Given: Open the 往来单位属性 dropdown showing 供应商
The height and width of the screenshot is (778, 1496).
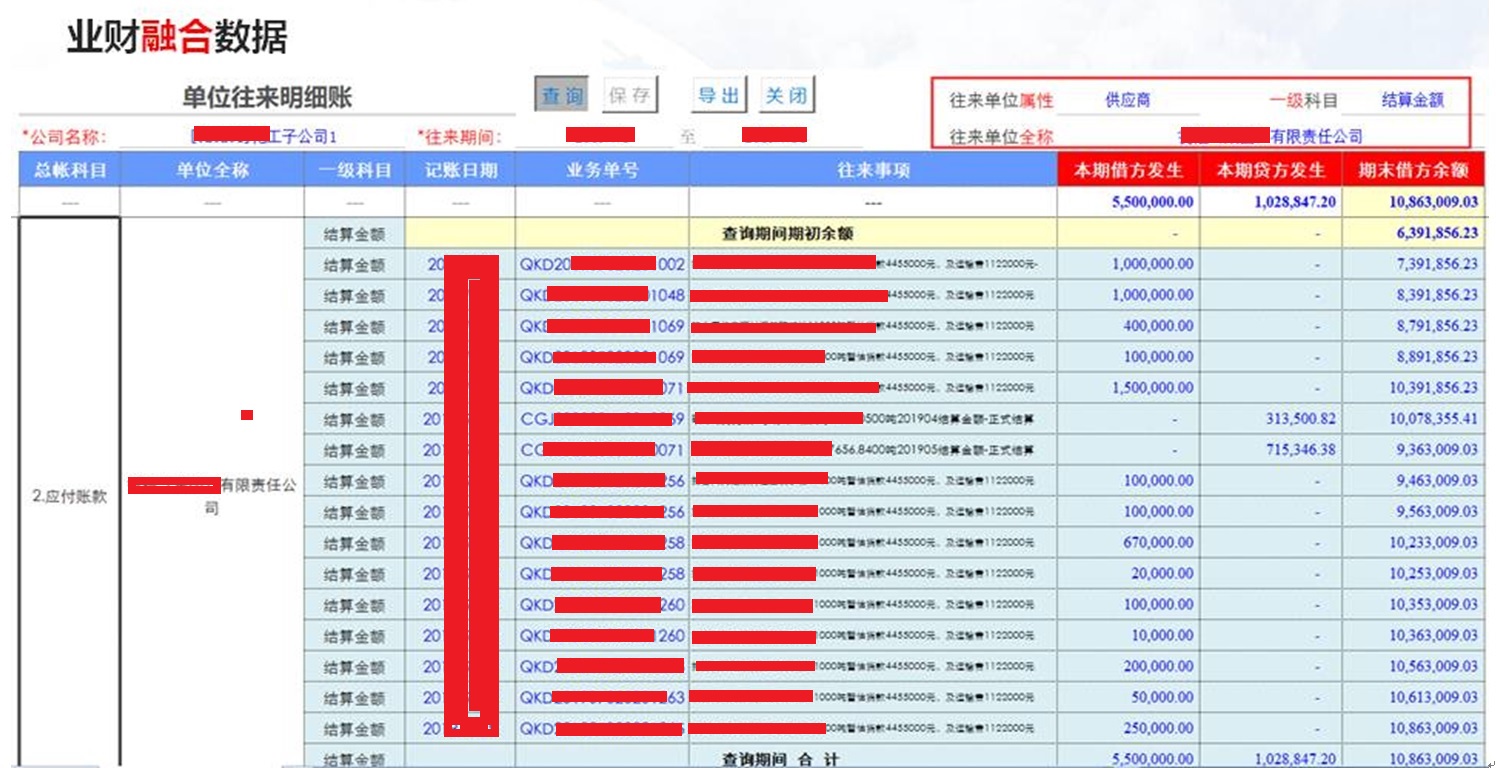Looking at the screenshot, I should (x=1127, y=100).
